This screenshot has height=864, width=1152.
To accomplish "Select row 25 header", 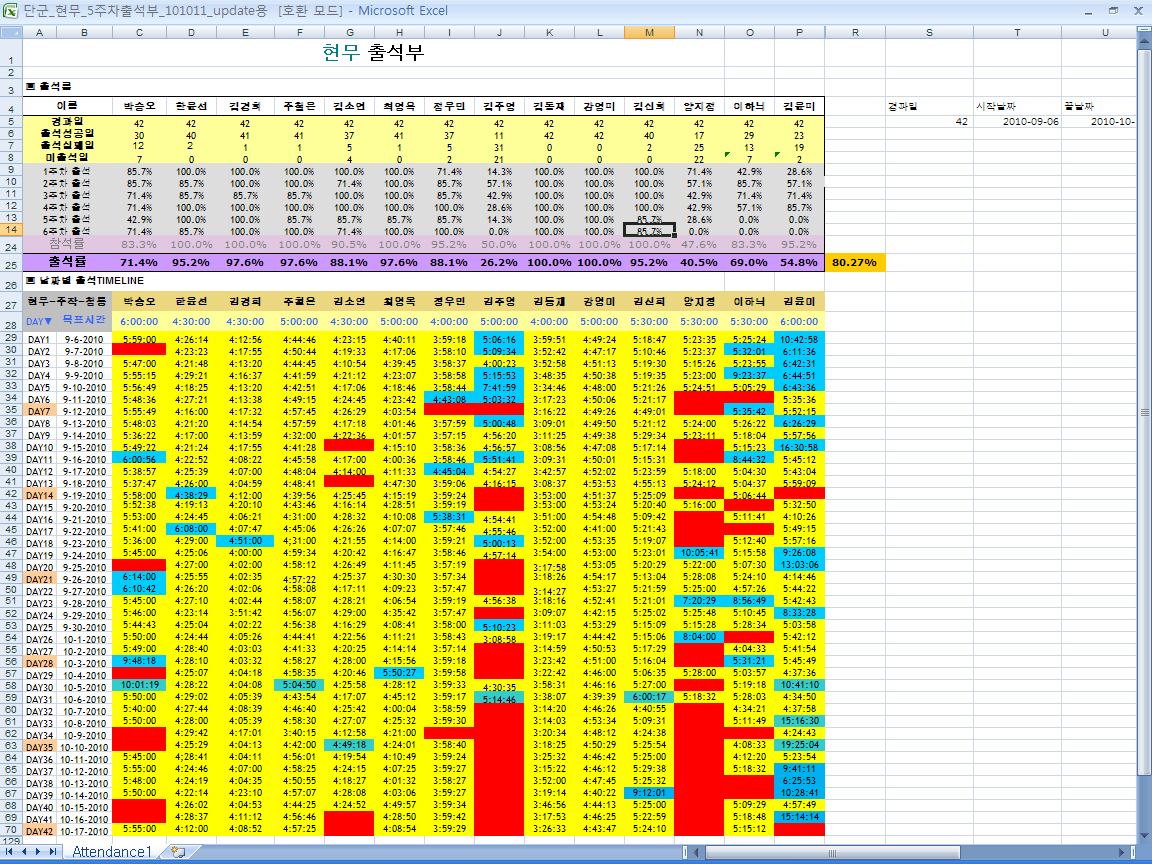I will [x=11, y=264].
